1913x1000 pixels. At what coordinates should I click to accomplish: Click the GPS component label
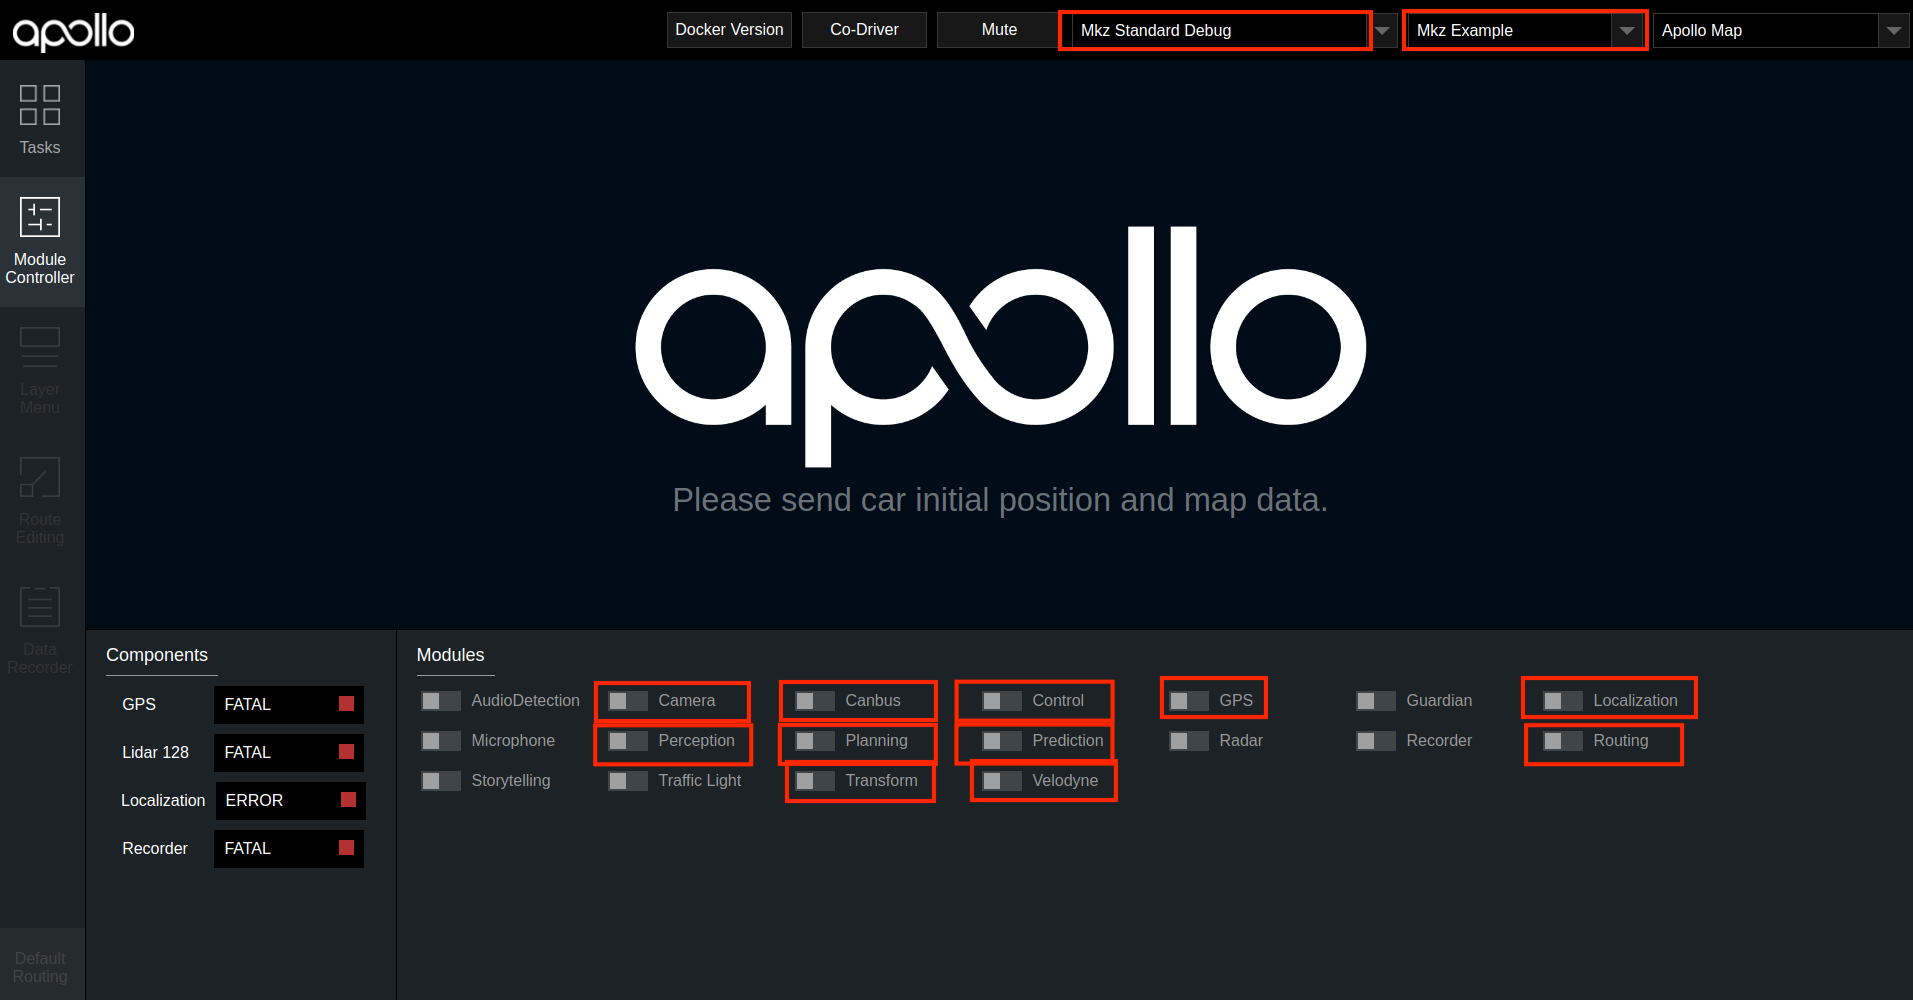point(139,704)
